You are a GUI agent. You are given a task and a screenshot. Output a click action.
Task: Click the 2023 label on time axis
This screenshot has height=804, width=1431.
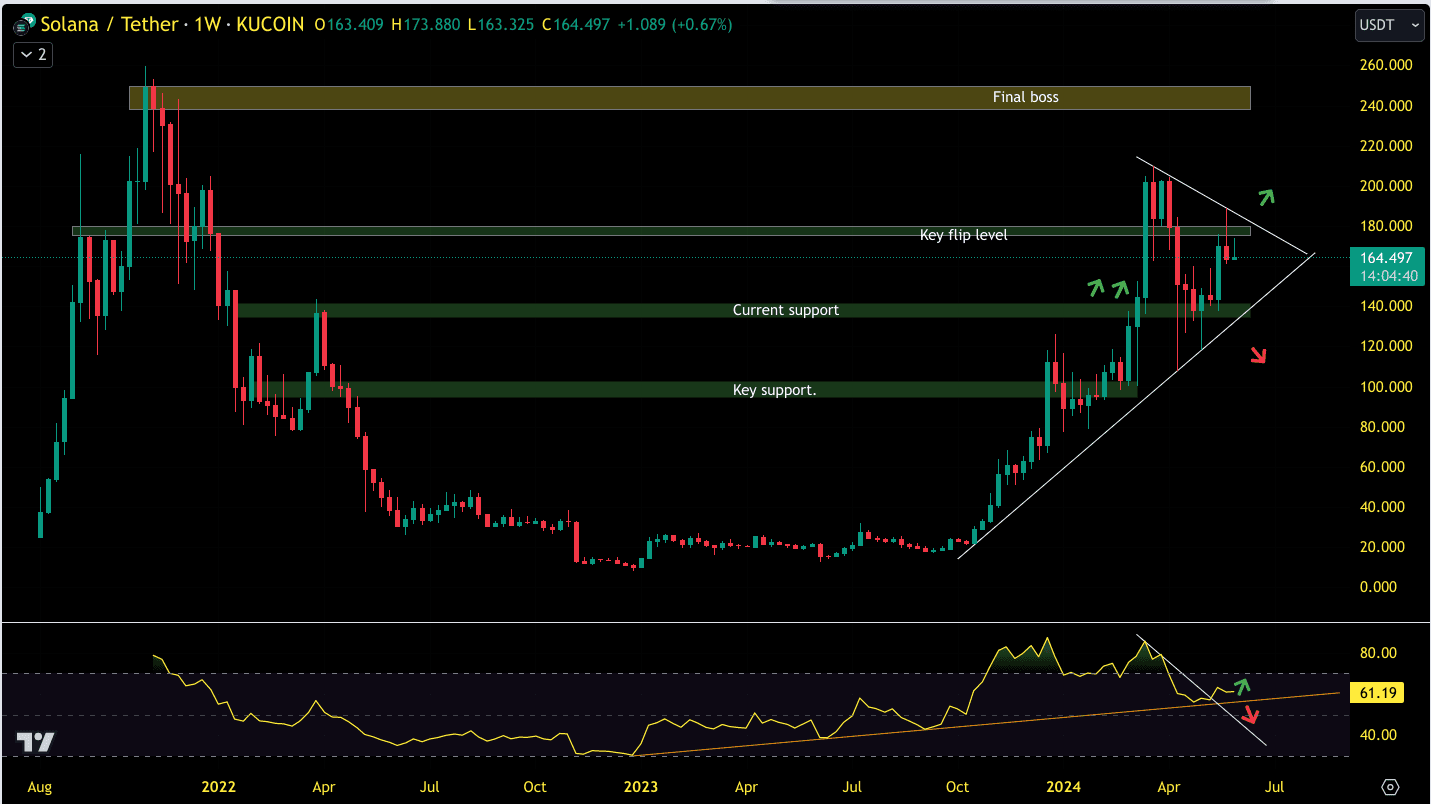(640, 787)
